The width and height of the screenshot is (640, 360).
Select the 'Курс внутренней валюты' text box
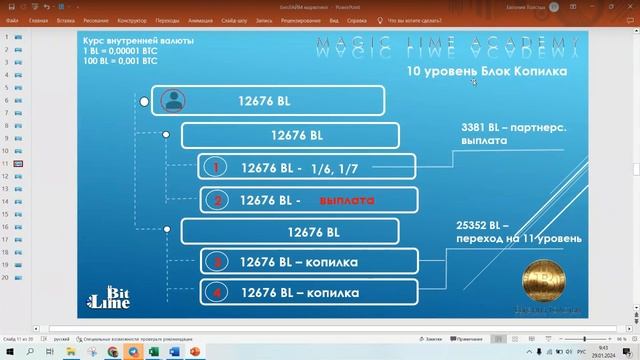138,51
